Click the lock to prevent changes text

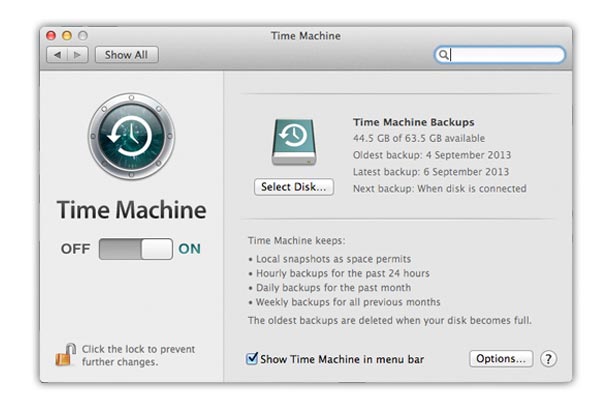click(x=138, y=355)
